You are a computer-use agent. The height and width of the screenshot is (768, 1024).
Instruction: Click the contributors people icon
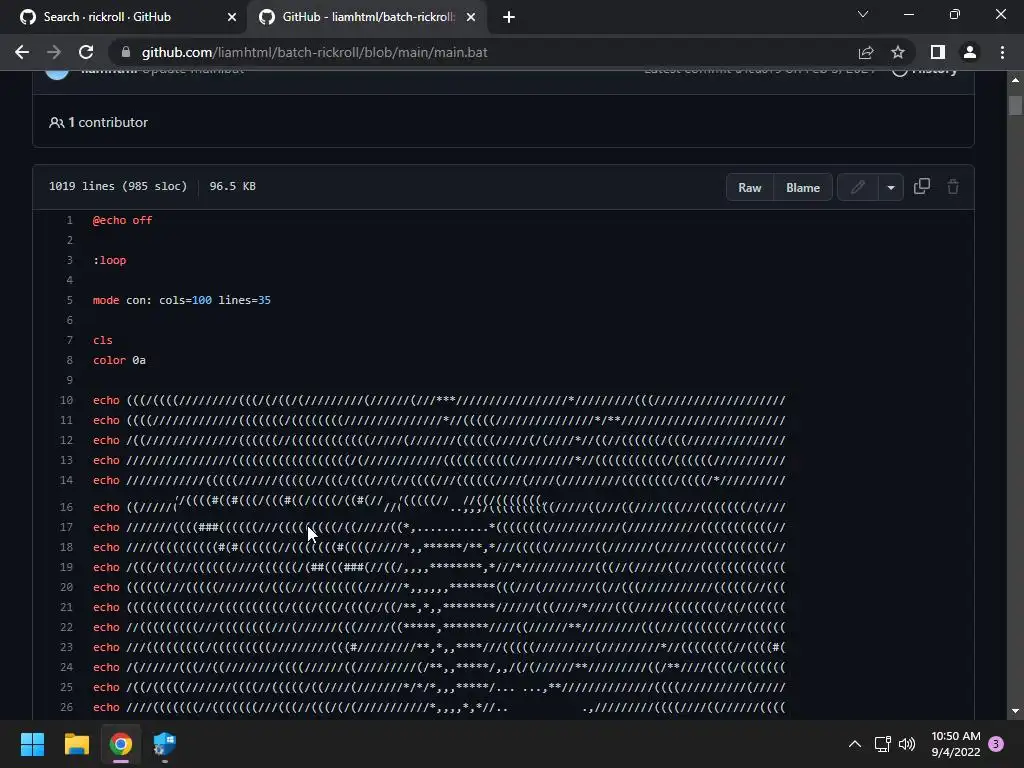(x=56, y=122)
